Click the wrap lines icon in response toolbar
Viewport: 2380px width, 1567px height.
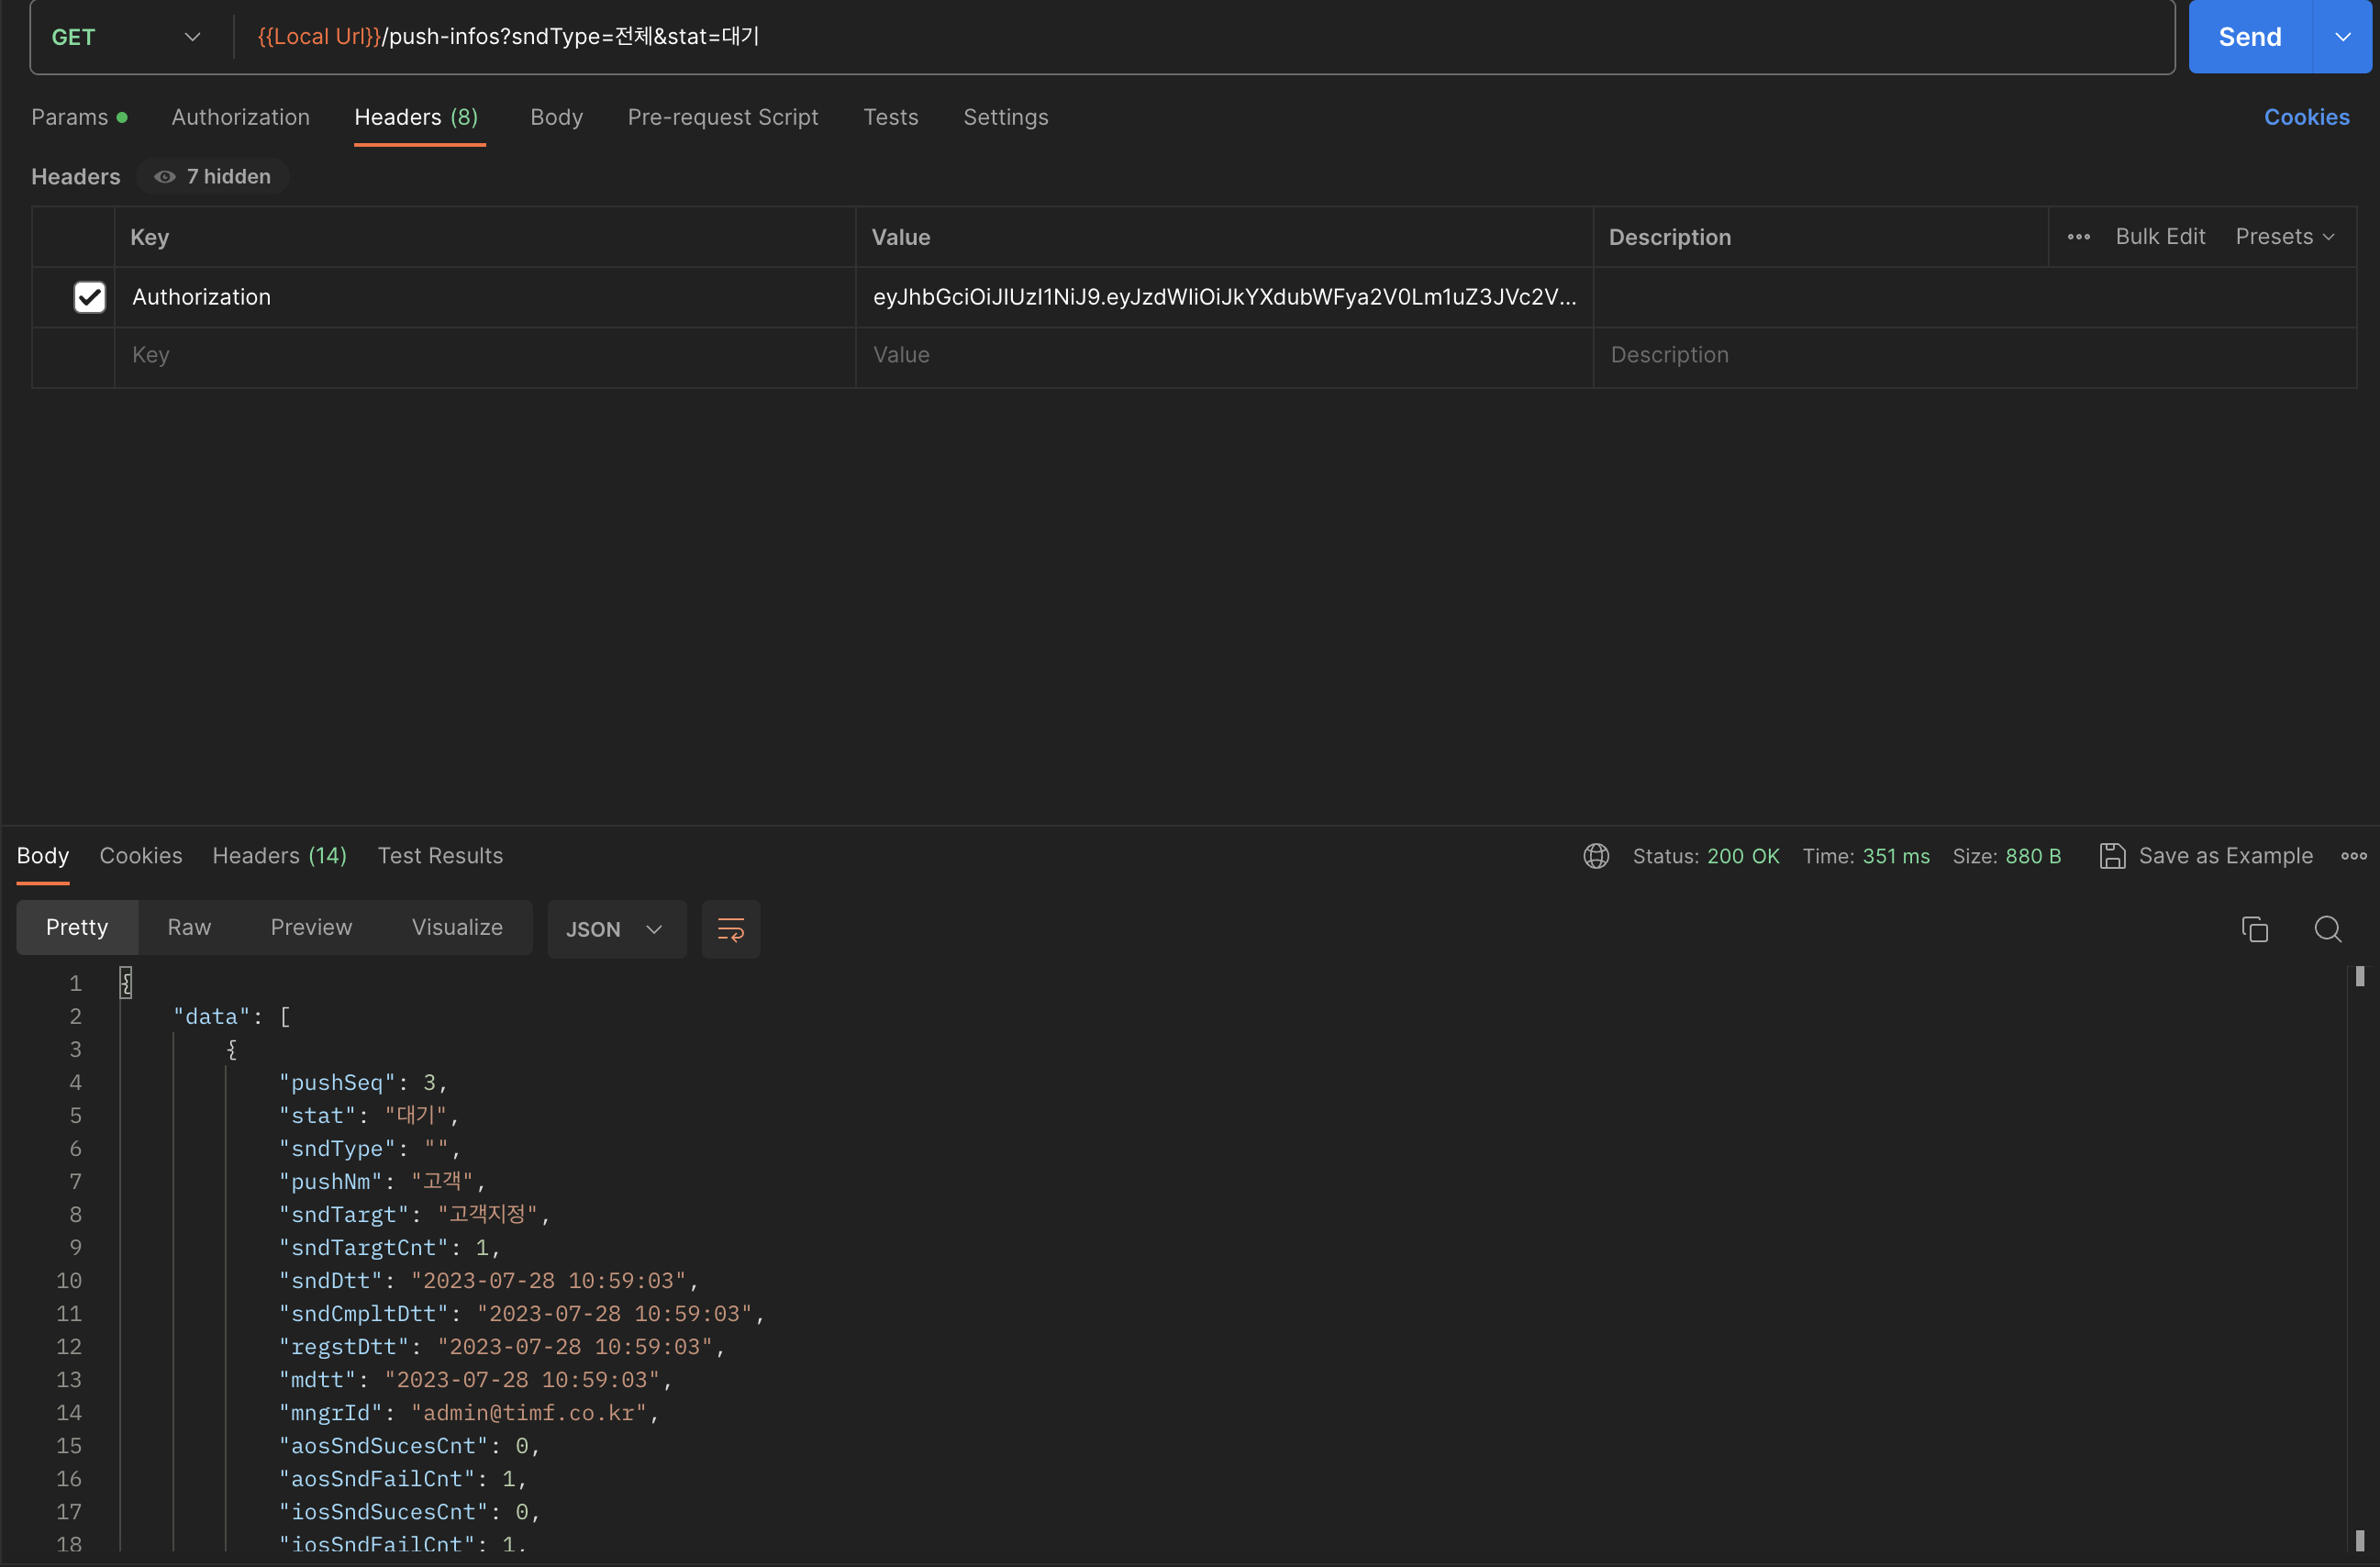pyautogui.click(x=730, y=930)
